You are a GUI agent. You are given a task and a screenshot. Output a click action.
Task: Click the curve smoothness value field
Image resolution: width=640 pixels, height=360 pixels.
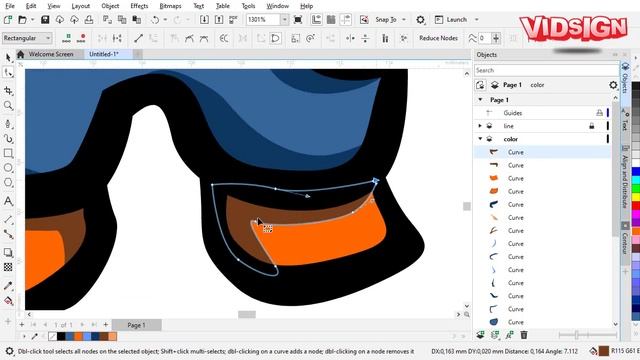click(484, 38)
